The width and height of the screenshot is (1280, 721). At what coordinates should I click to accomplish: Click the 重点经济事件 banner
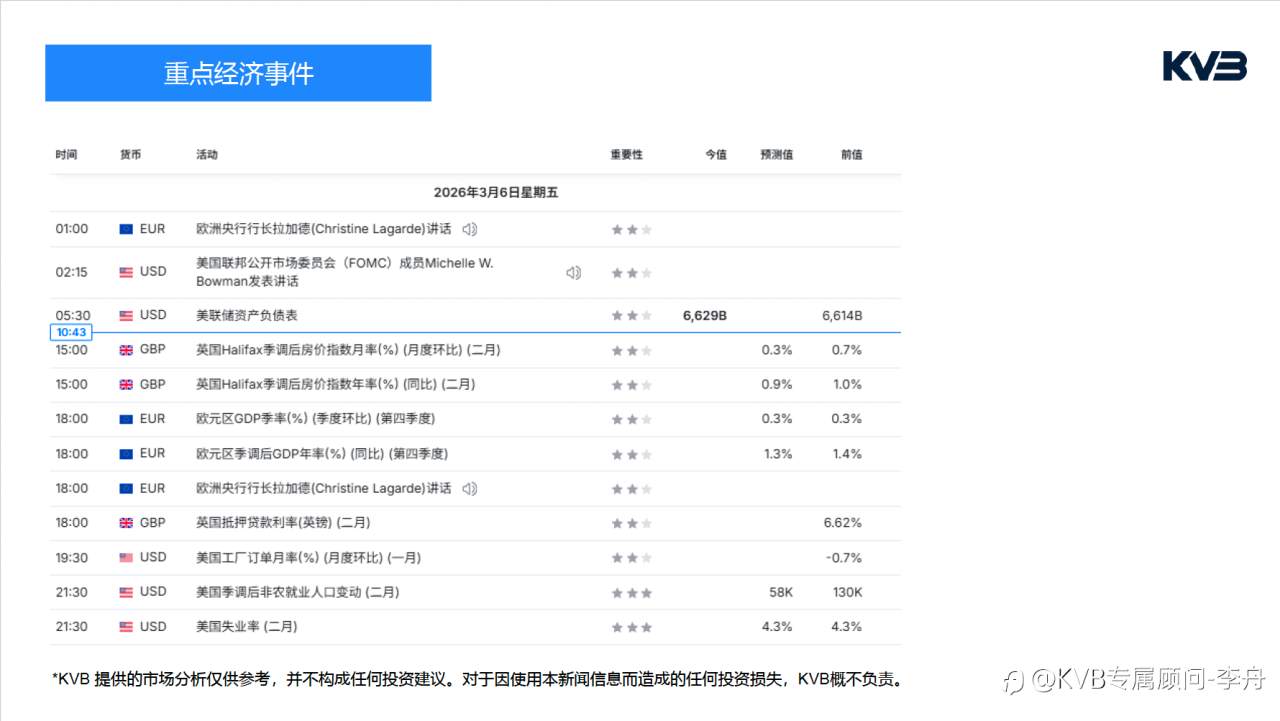coord(237,73)
